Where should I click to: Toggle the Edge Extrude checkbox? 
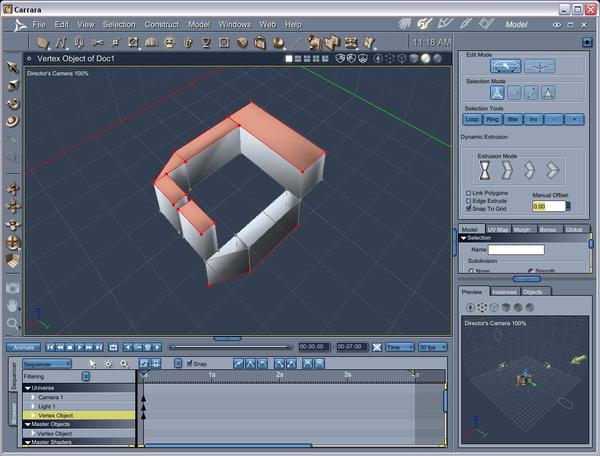(x=470, y=199)
